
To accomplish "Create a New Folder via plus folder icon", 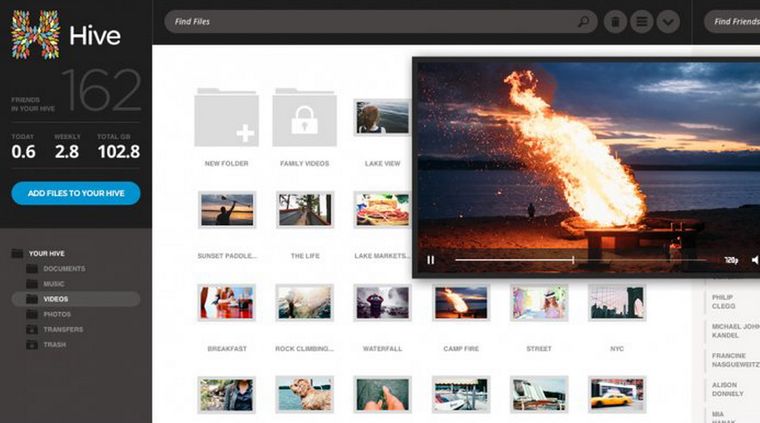I will [x=226, y=117].
